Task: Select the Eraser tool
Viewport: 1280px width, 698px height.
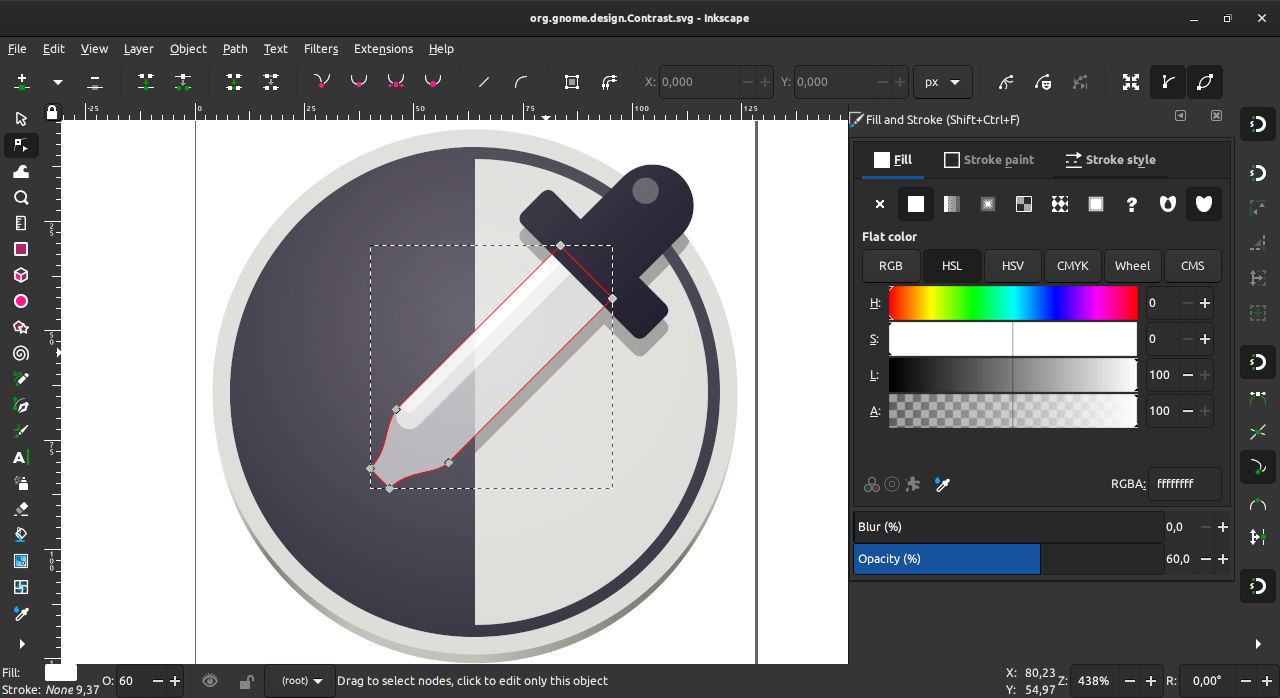Action: coord(21,509)
